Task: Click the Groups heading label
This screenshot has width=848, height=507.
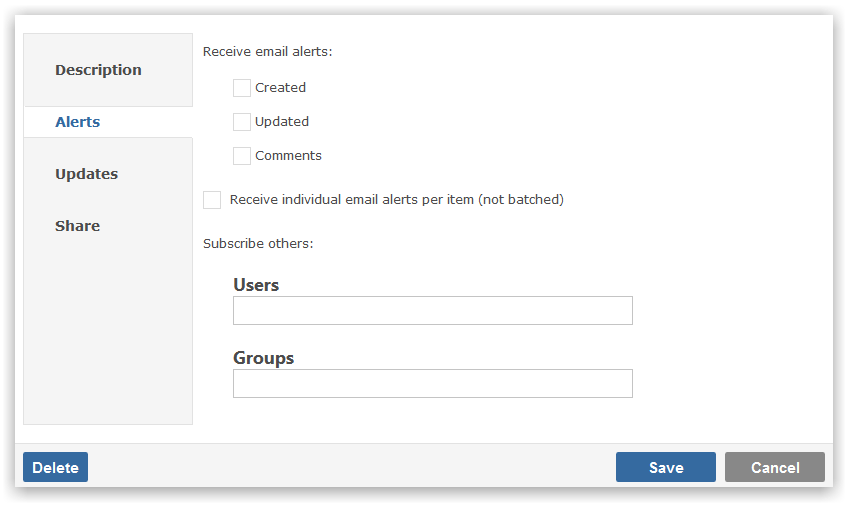Action: click(263, 358)
